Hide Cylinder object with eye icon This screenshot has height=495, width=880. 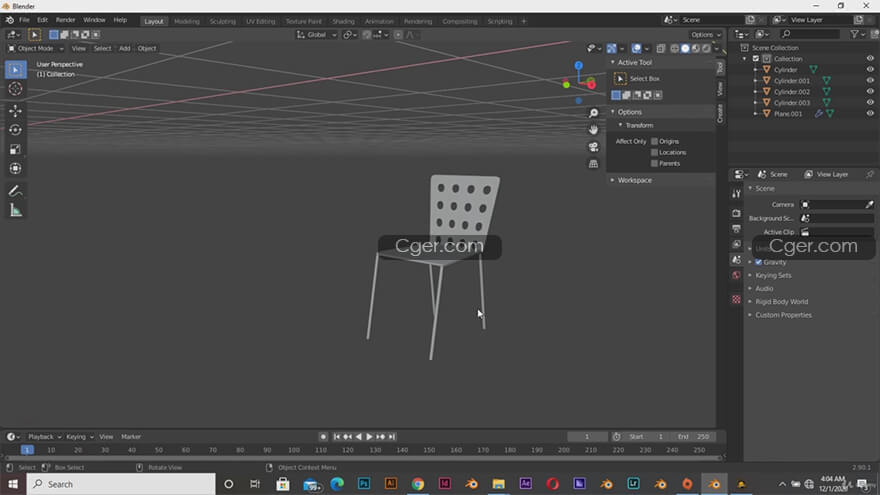[870, 70]
